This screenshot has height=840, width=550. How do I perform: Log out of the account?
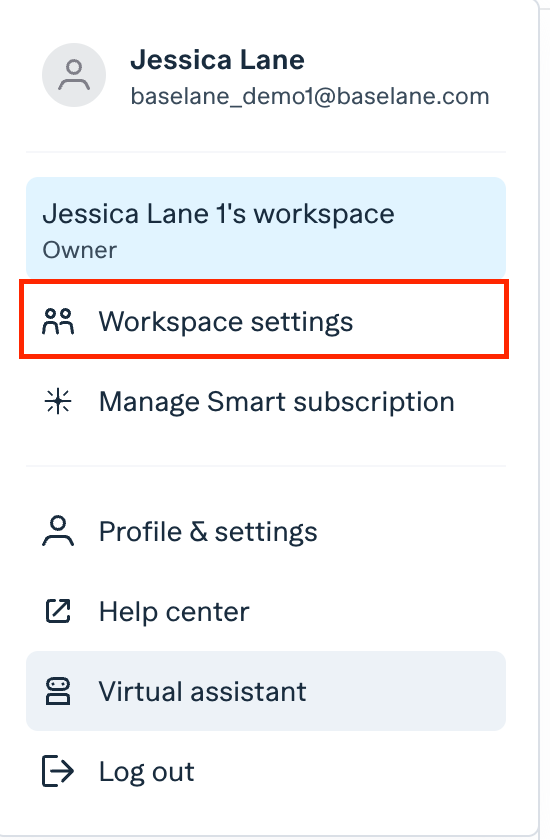coord(266,771)
